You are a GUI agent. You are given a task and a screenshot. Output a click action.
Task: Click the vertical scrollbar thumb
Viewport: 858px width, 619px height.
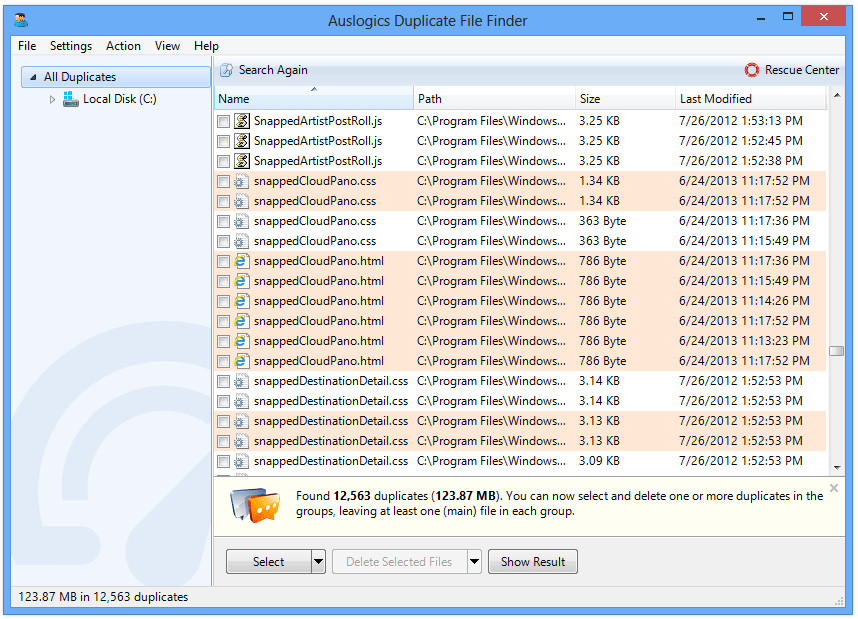[837, 351]
